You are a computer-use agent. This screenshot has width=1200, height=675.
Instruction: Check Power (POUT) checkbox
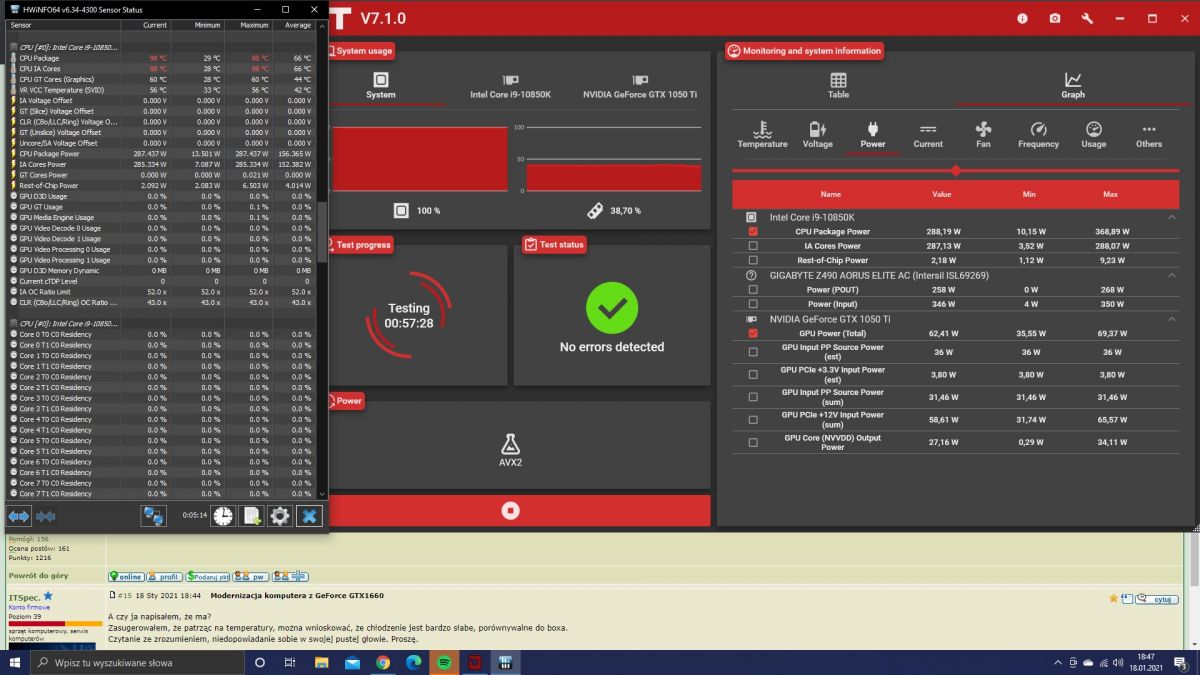pos(752,290)
